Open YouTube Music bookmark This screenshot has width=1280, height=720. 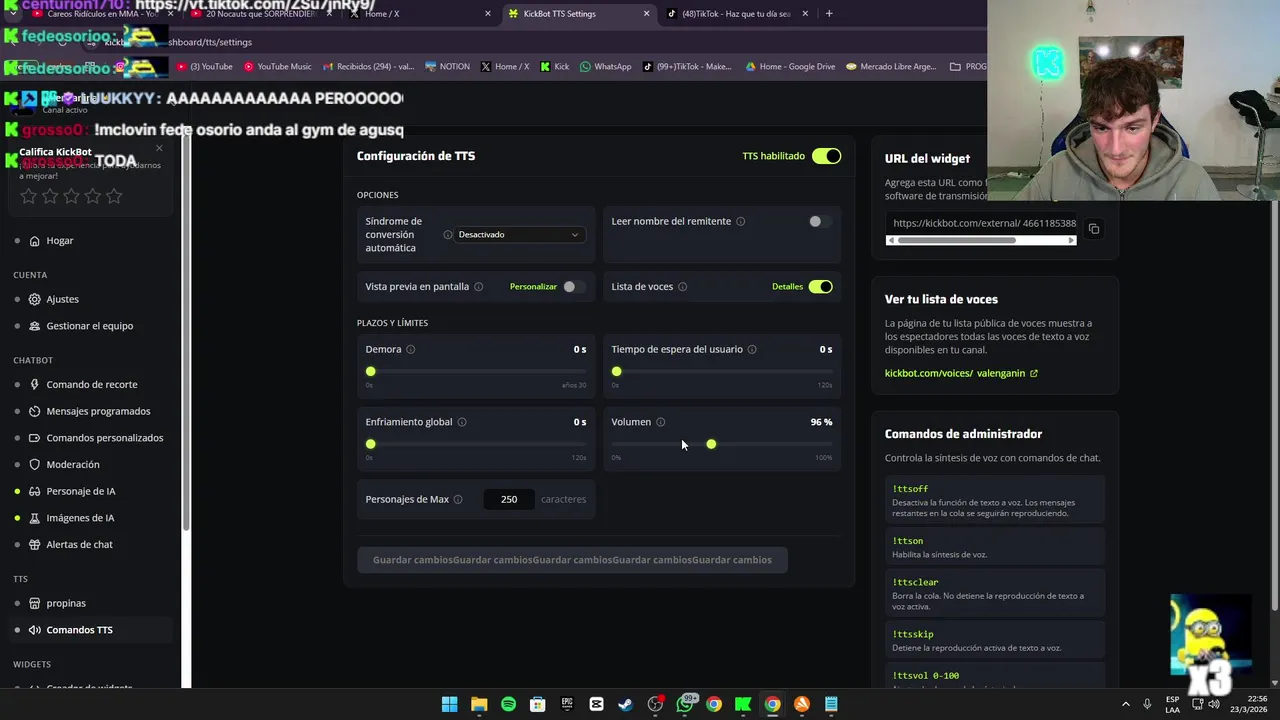coord(278,67)
